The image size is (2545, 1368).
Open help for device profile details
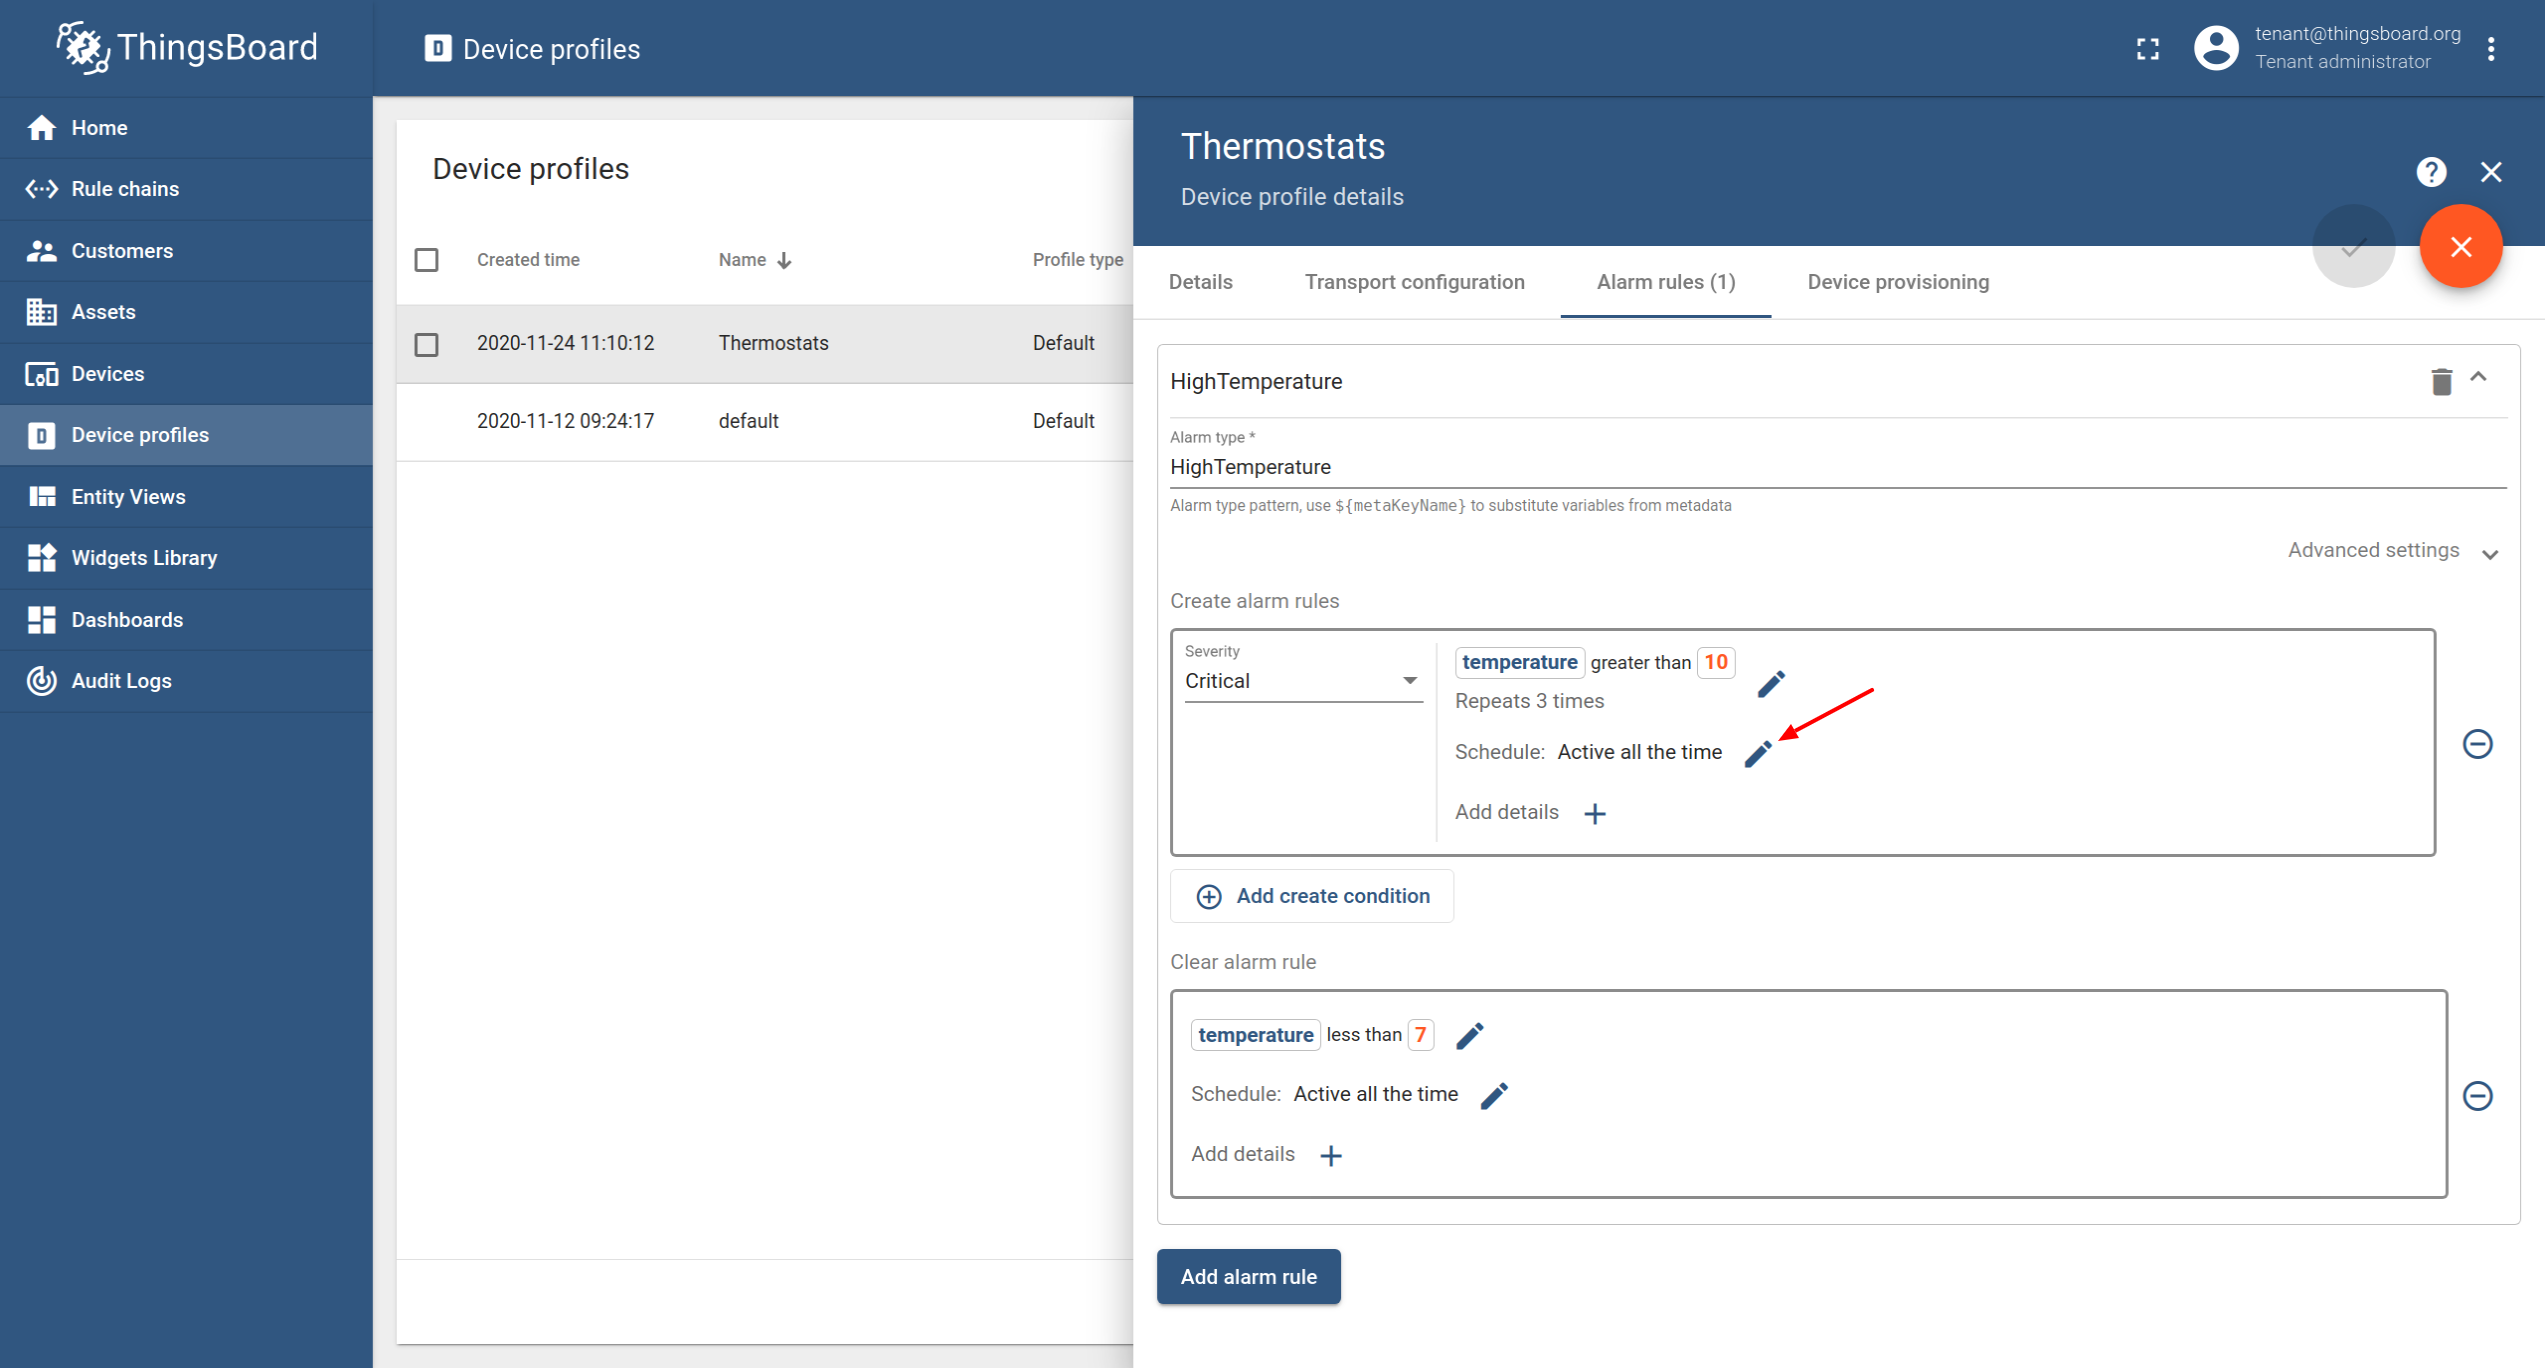(2431, 172)
